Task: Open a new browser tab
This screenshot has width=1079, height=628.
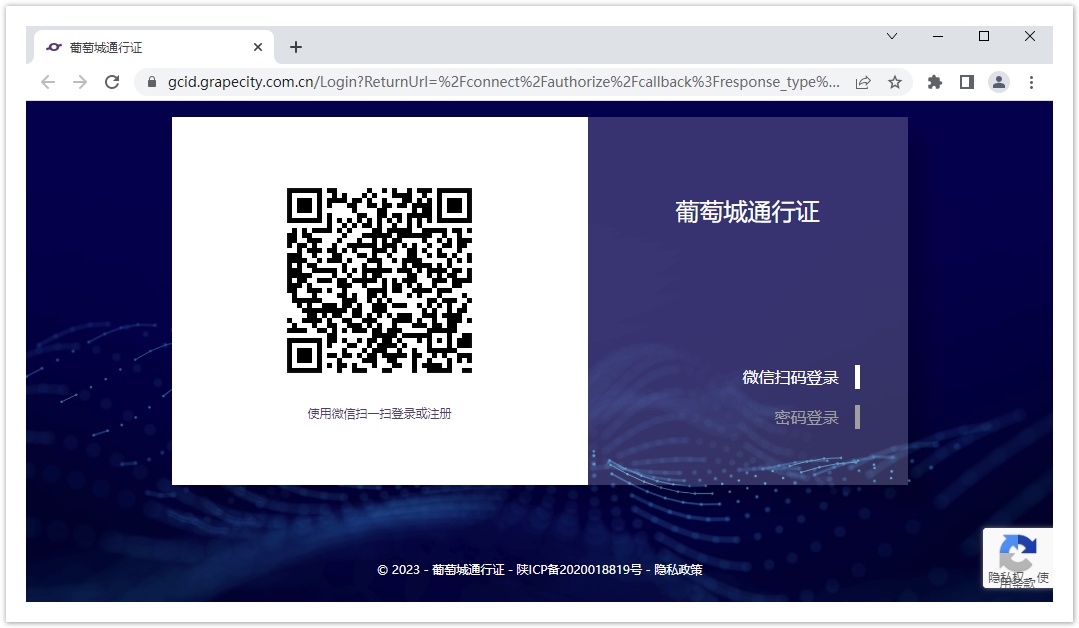Action: (296, 47)
